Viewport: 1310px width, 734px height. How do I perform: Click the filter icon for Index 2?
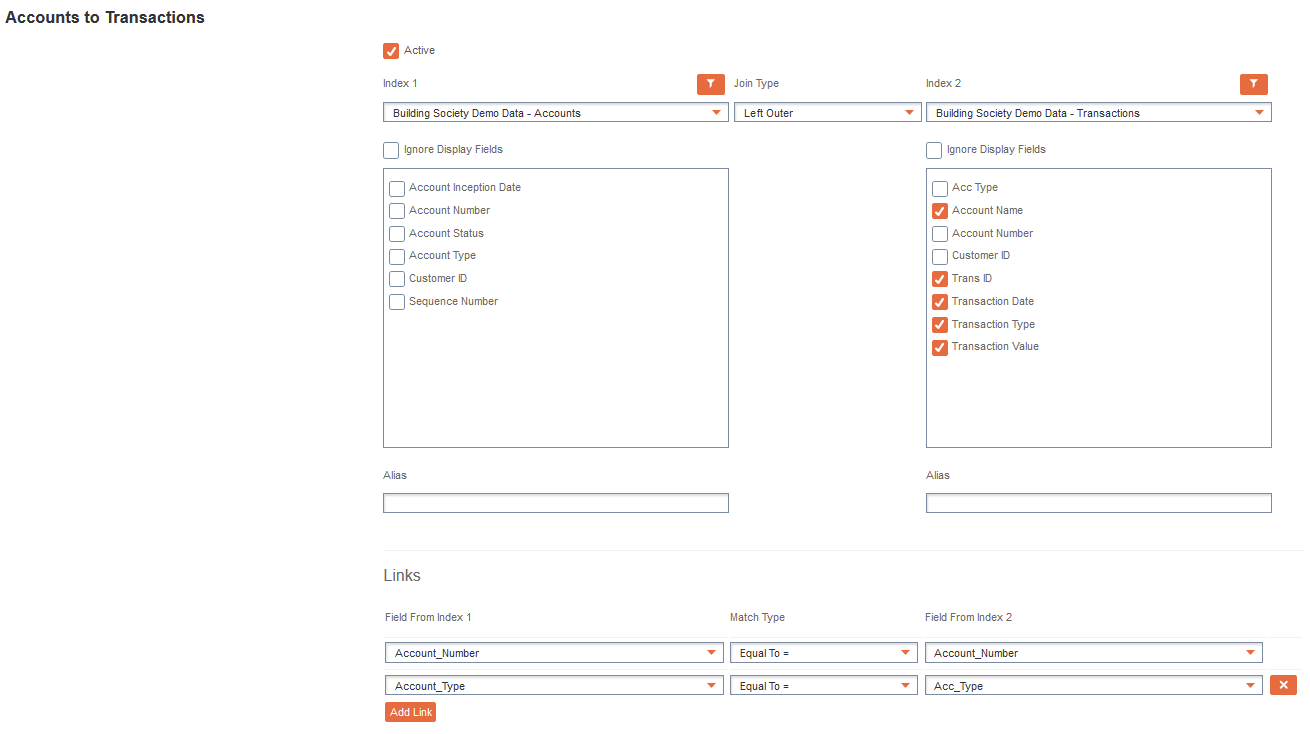[1253, 84]
